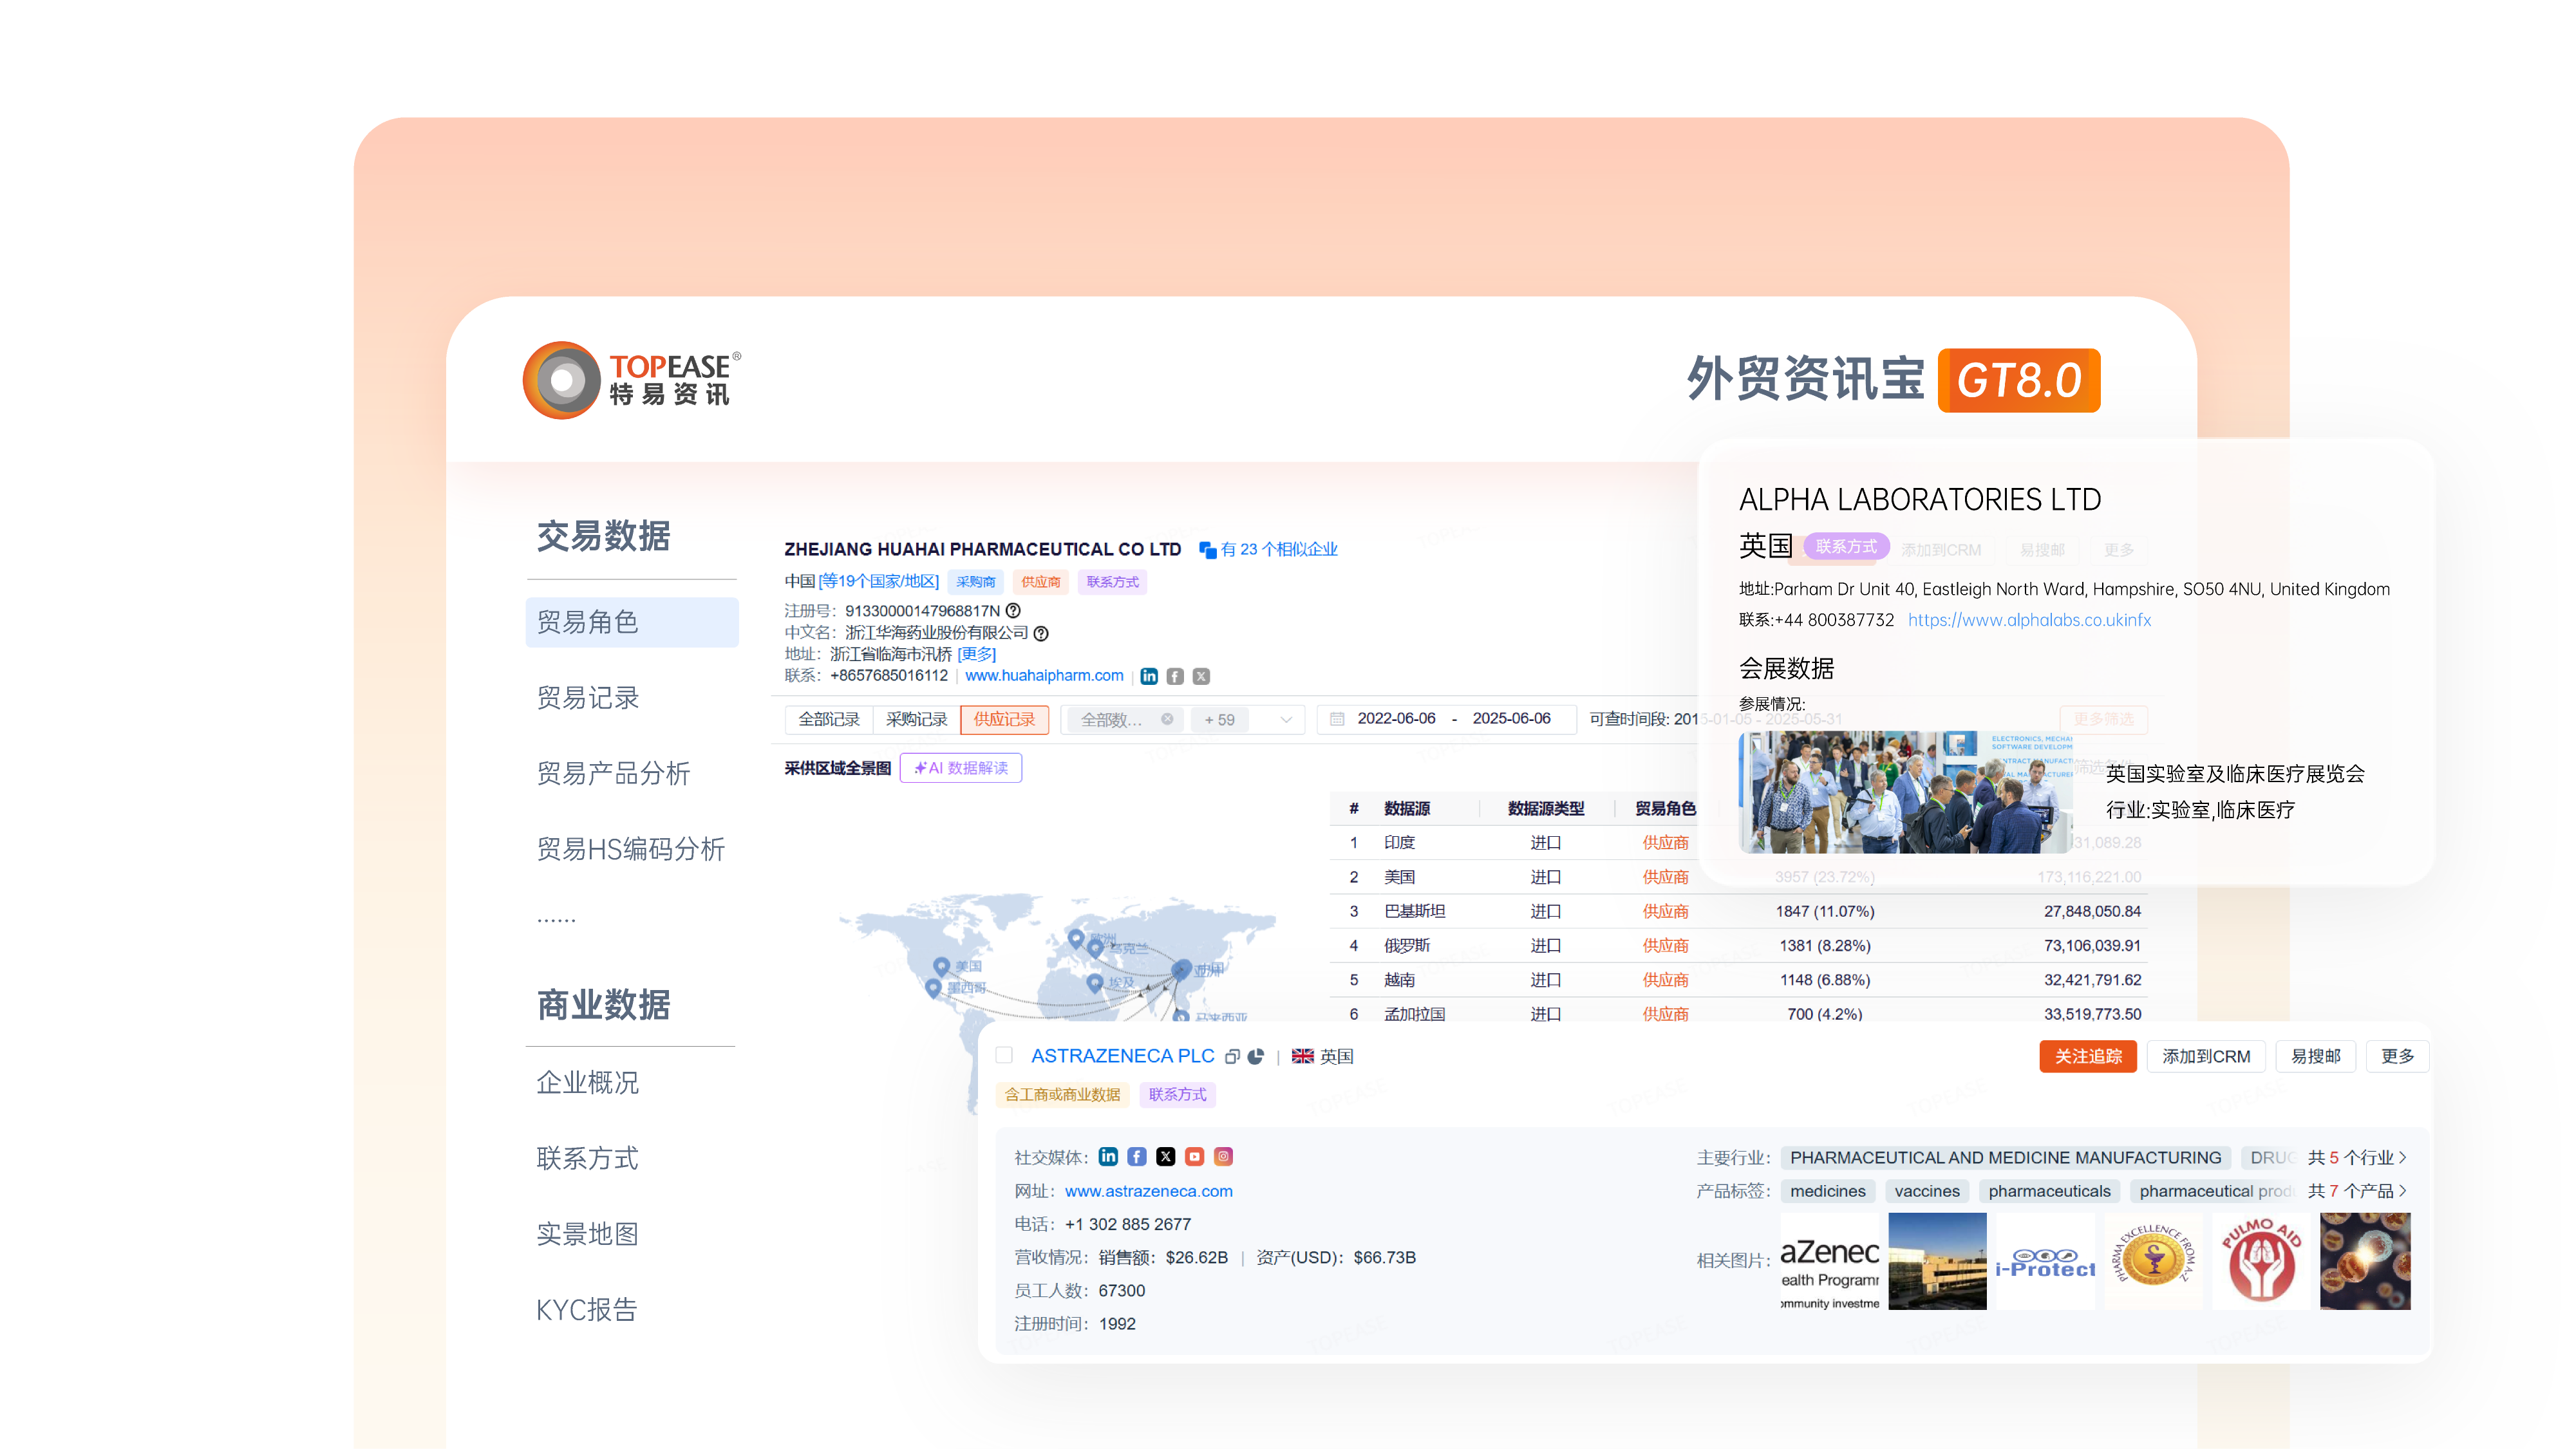Click the copy icon beside ASTRAZENECA PLC
Image resolution: width=2576 pixels, height=1449 pixels.
click(1233, 1057)
